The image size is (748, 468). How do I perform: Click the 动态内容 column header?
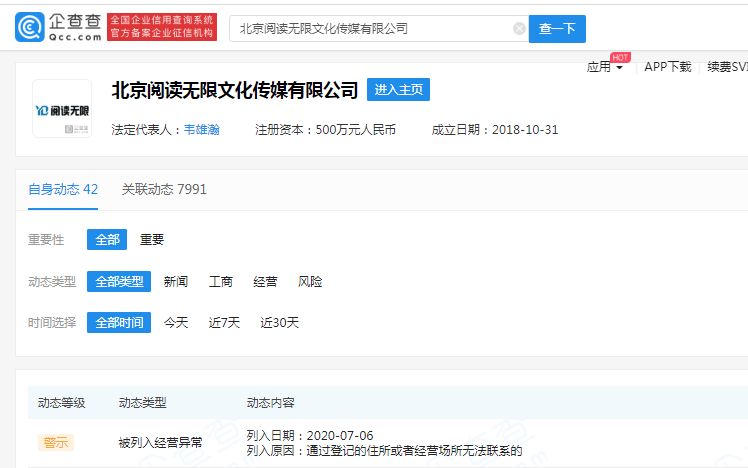tap(270, 403)
